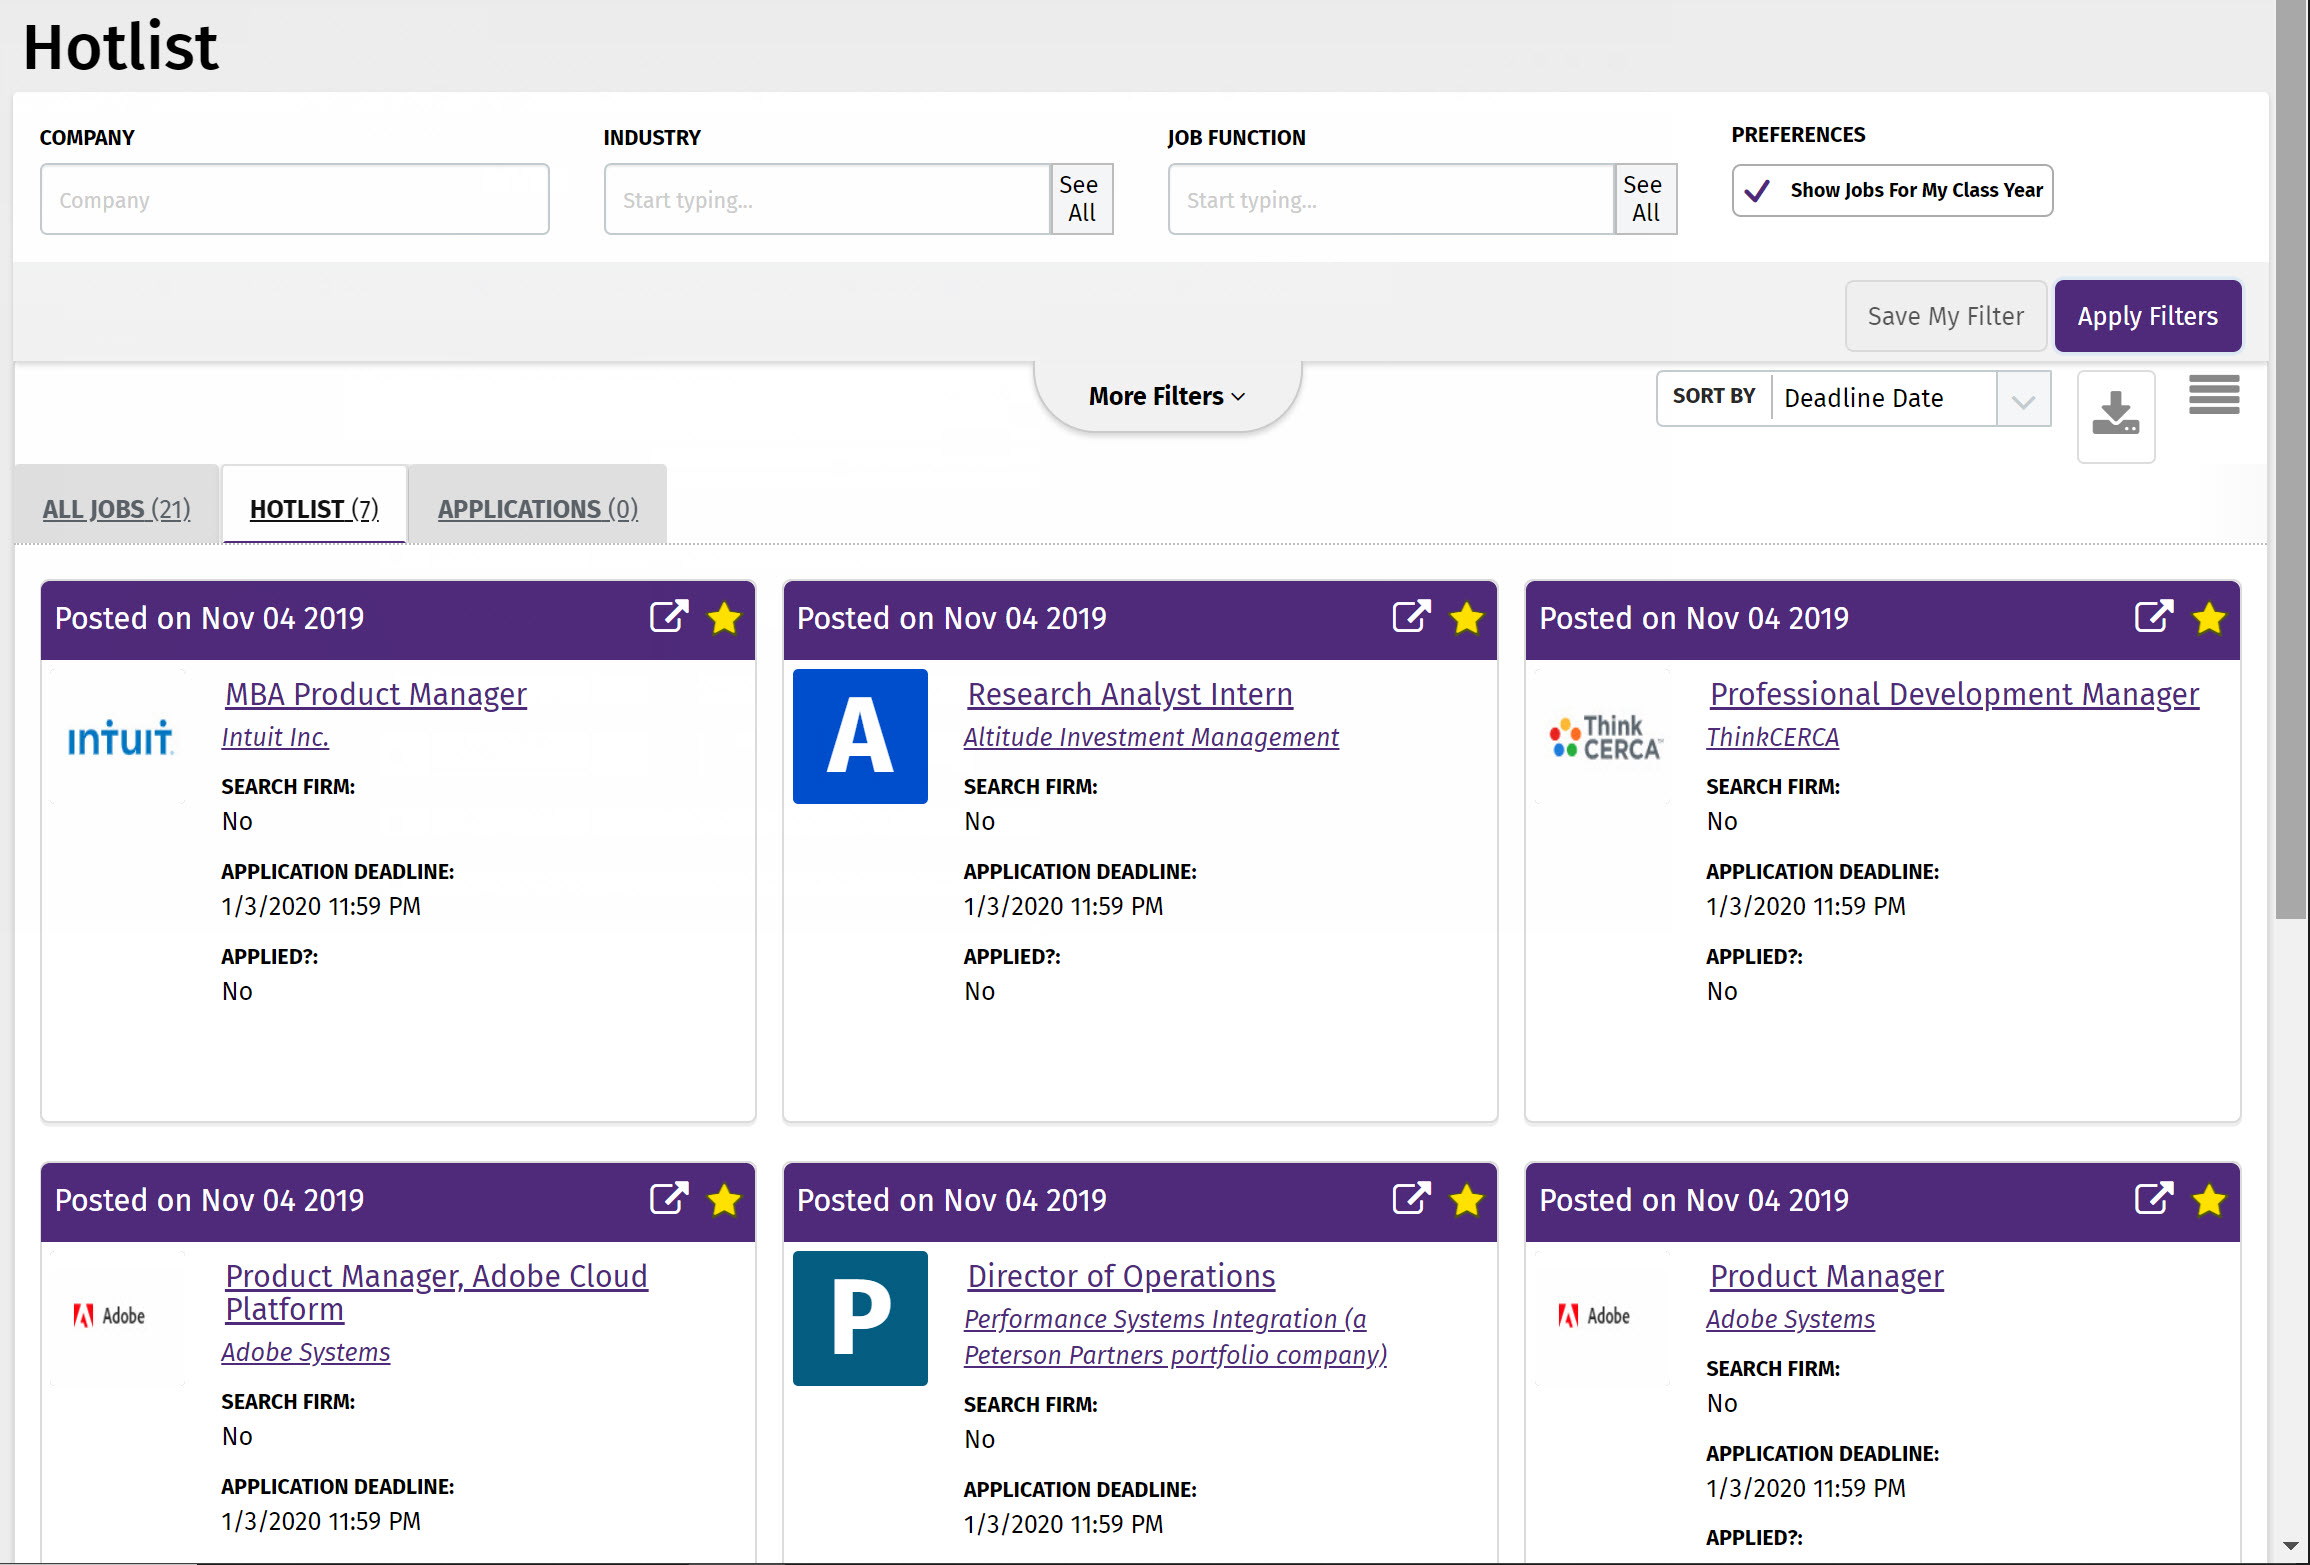The image size is (2310, 1565).
Task: Open Performance Systems Integration company link
Action: coord(1175,1337)
